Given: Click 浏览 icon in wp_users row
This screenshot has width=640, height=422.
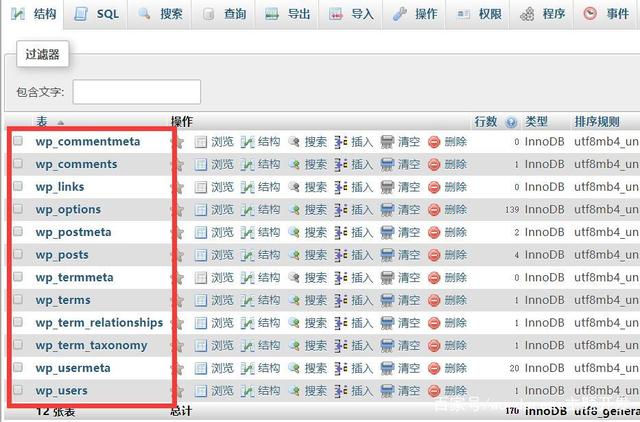Looking at the screenshot, I should point(201,391).
